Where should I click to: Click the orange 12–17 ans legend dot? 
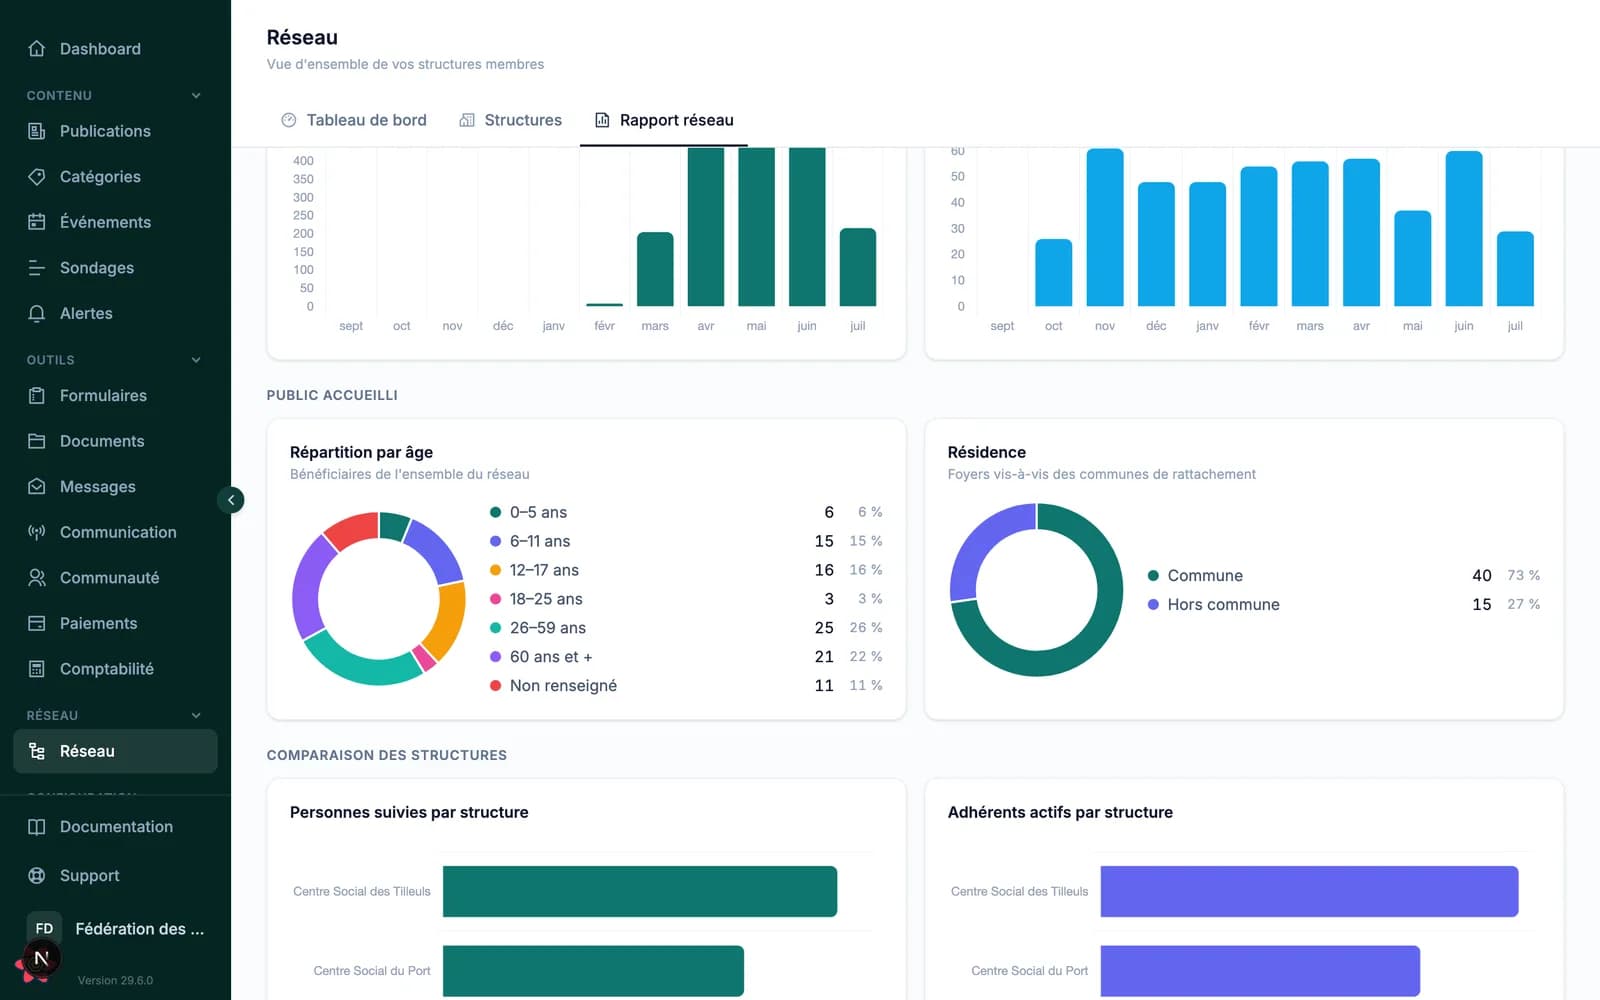pos(495,570)
